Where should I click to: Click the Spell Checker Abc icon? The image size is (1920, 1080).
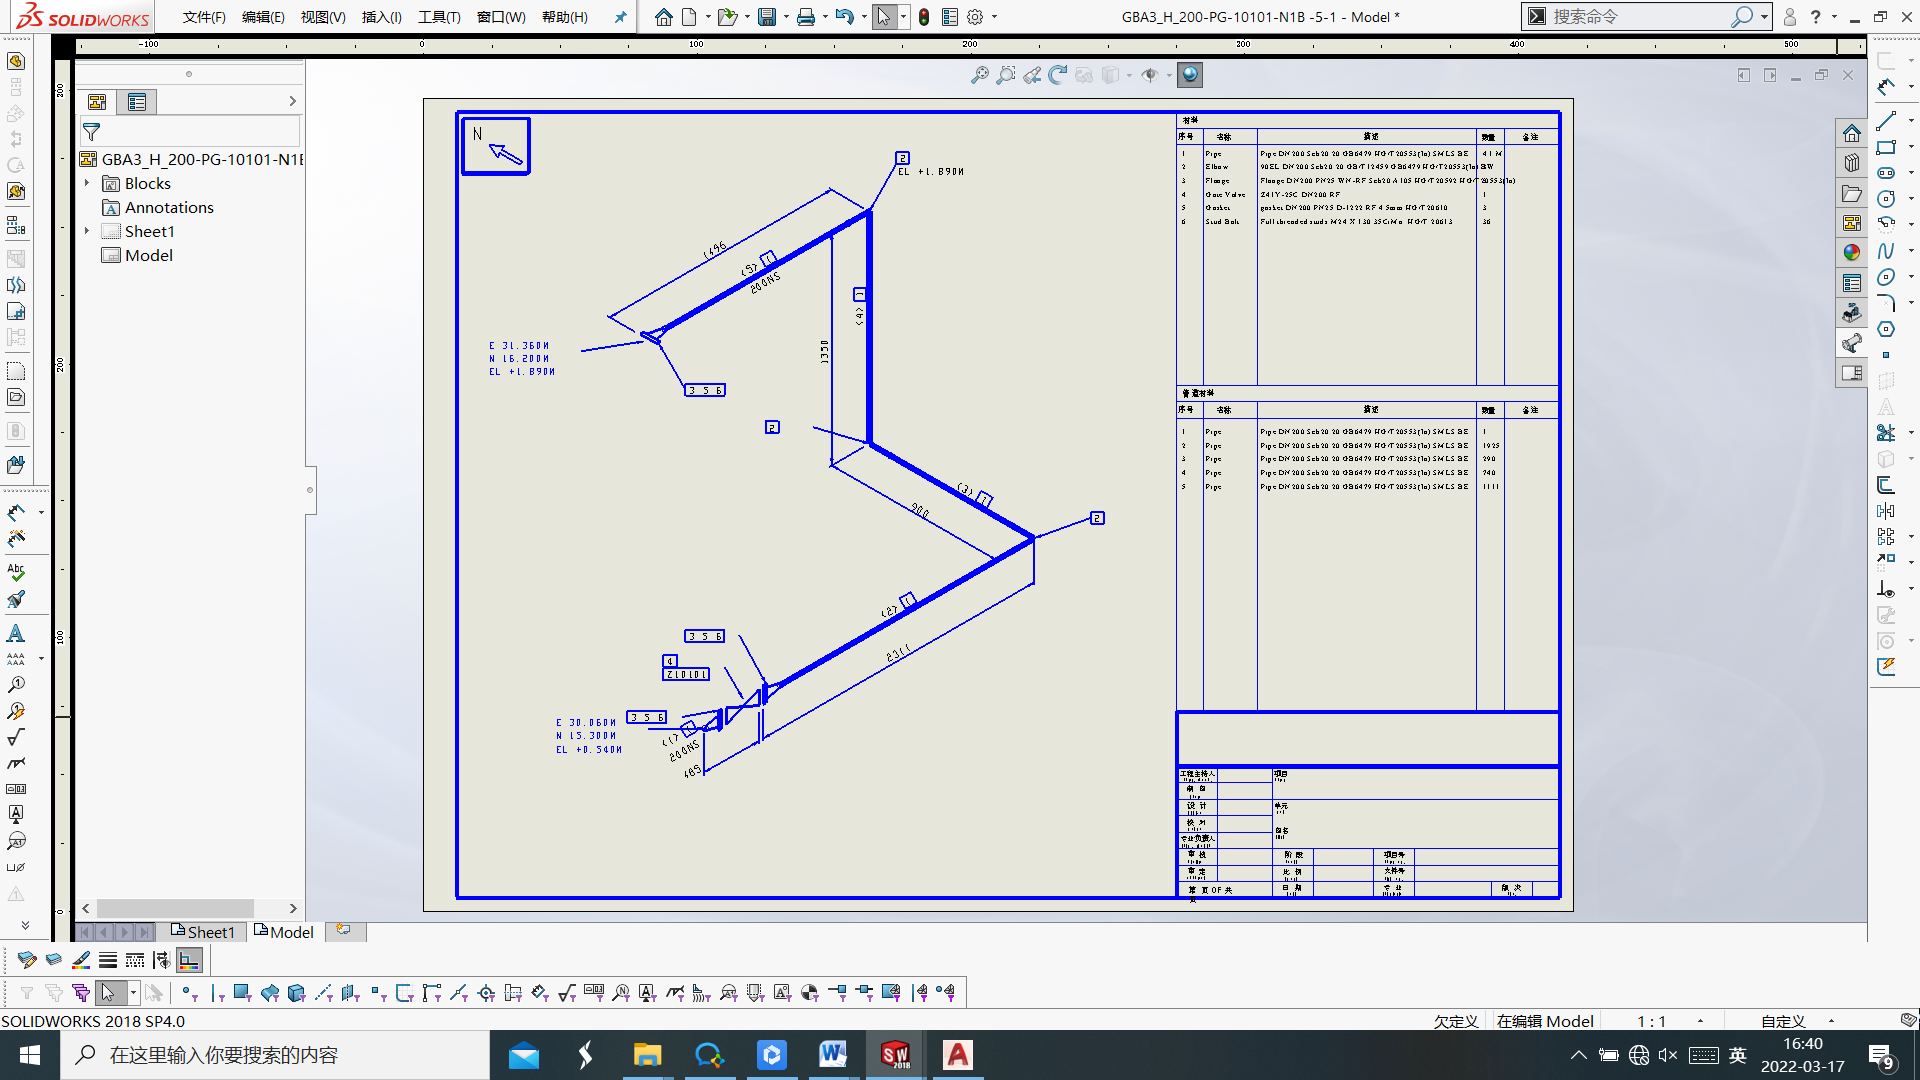coord(16,573)
